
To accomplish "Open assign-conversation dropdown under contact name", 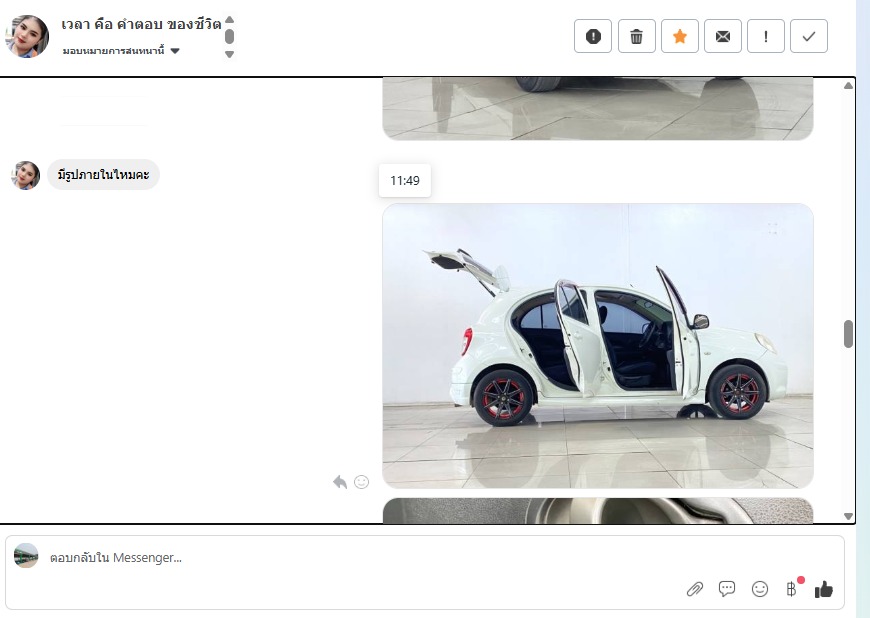I will pos(122,51).
